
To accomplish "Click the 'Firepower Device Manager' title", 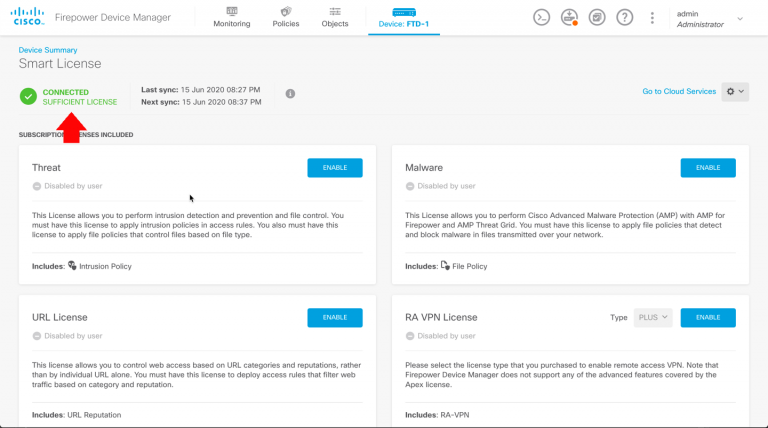I will coord(113,18).
